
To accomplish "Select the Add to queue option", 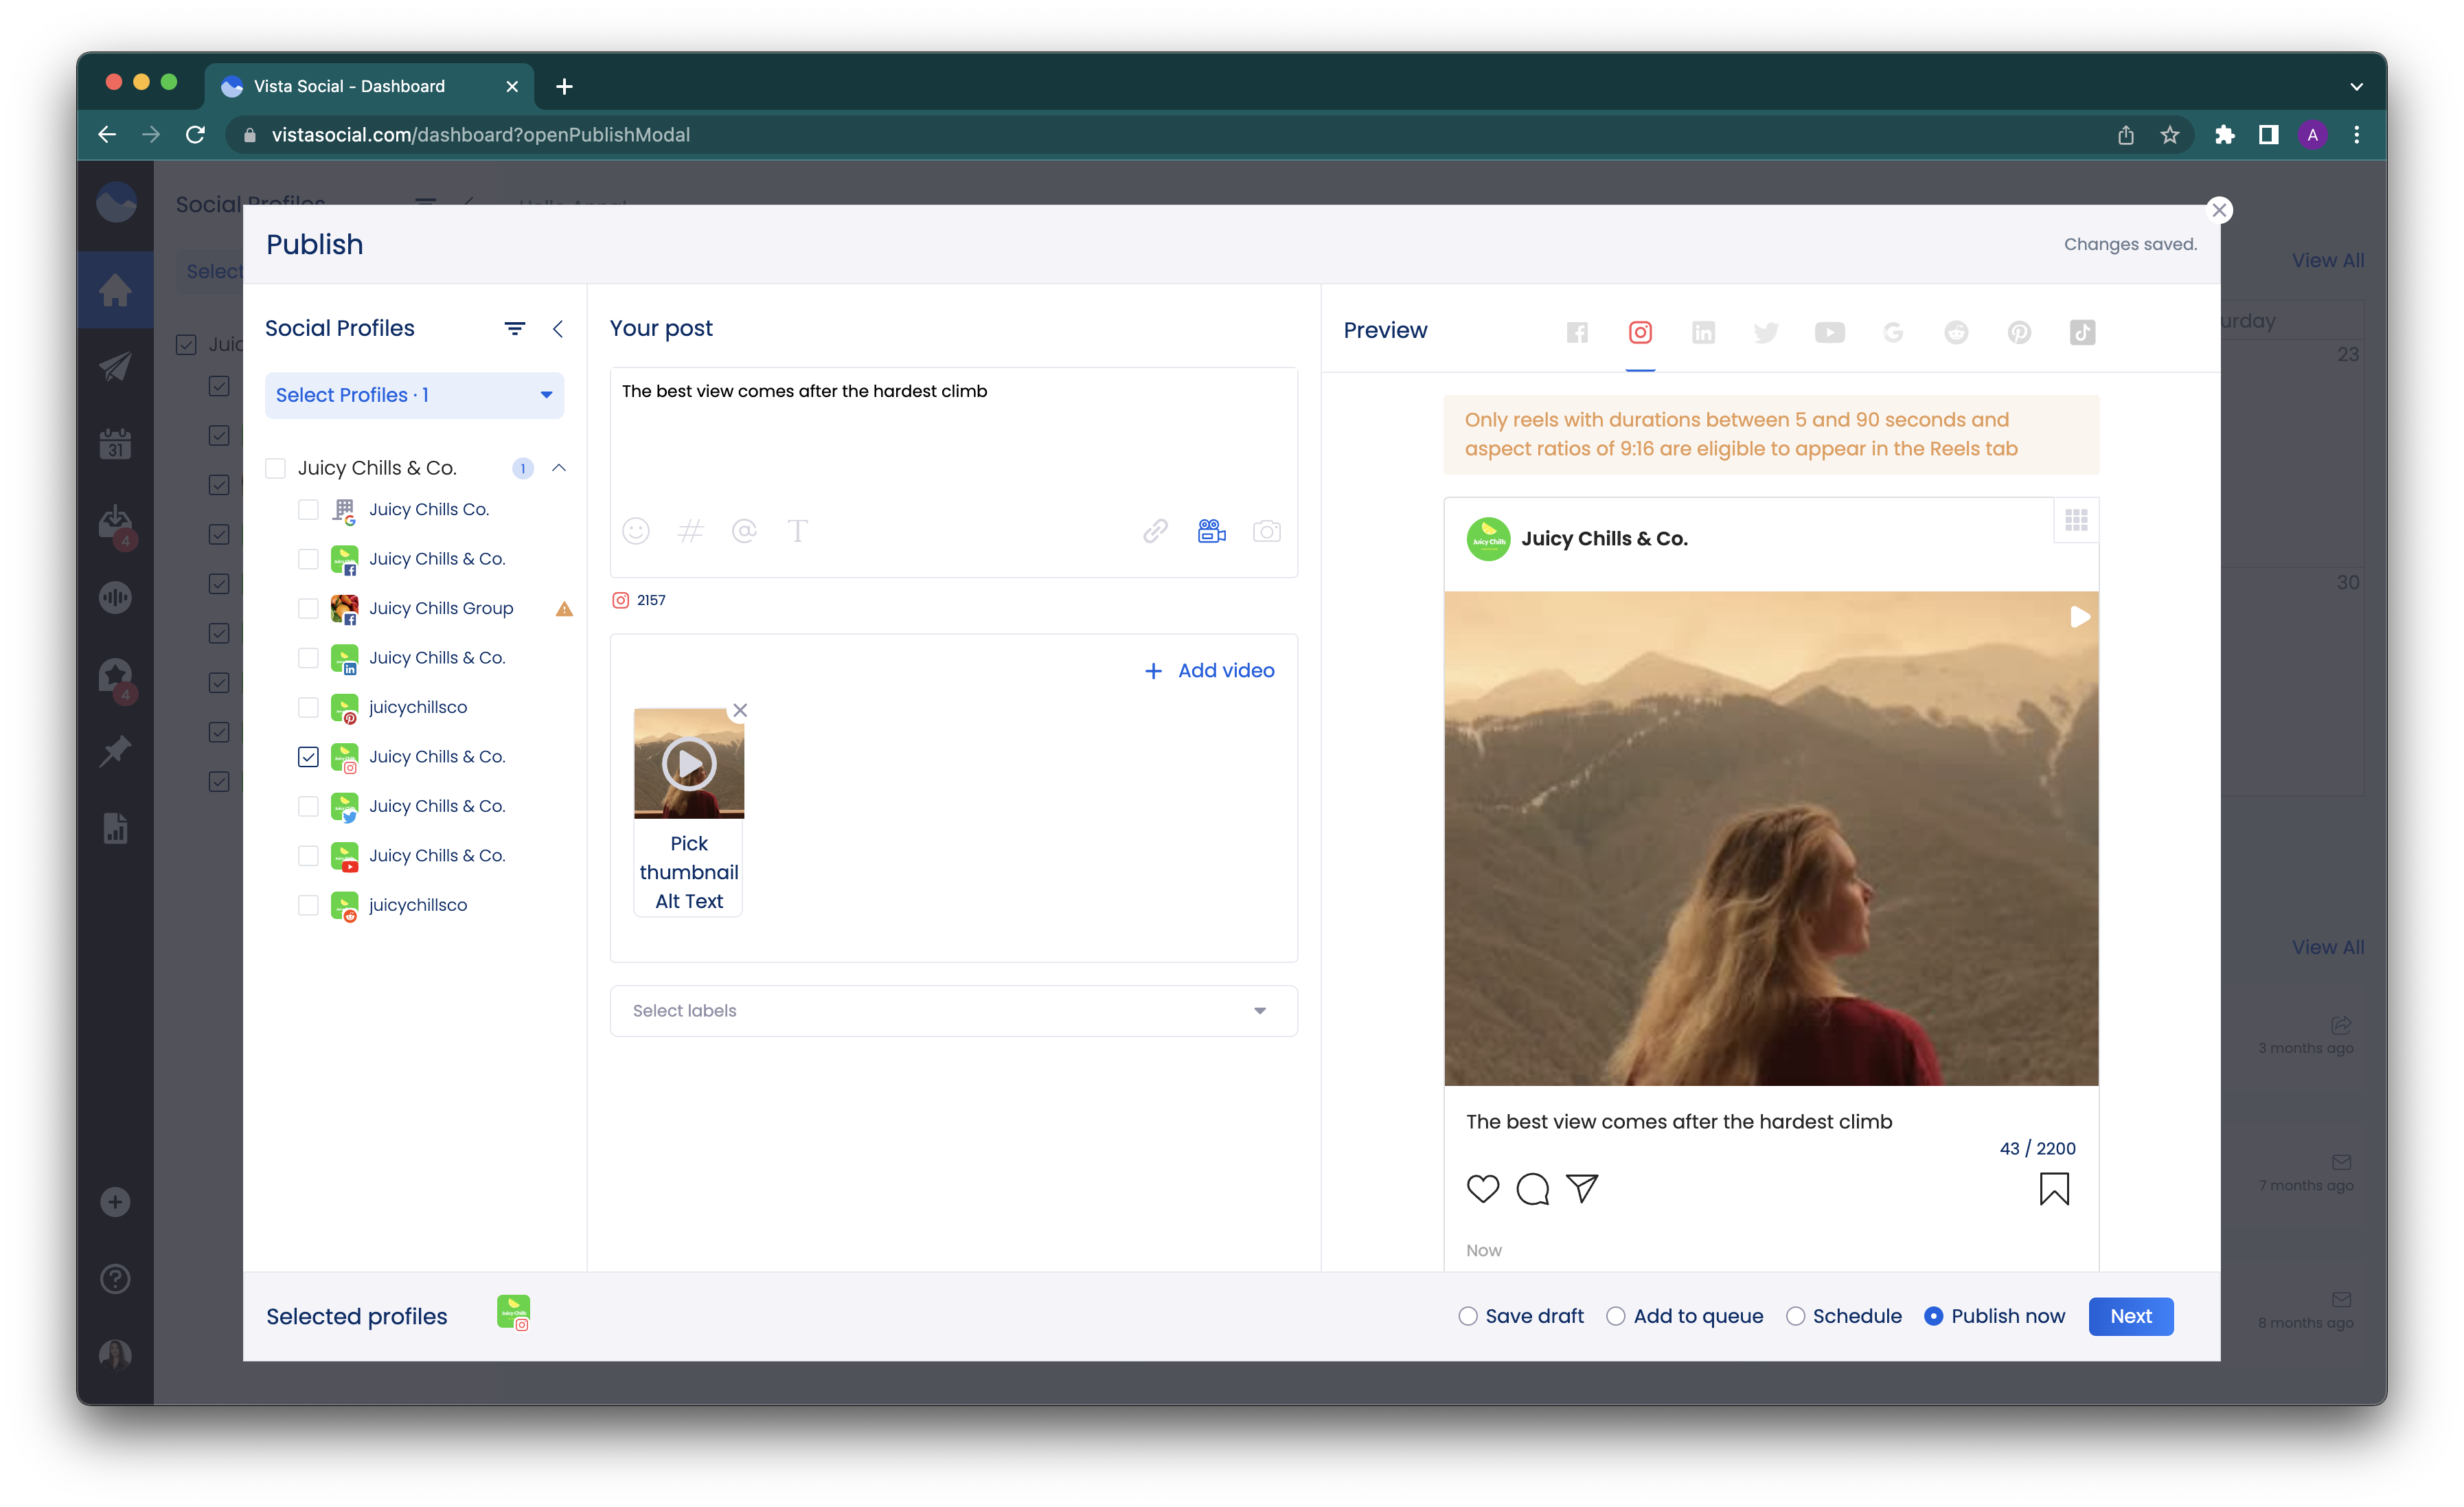I will click(x=1616, y=1316).
